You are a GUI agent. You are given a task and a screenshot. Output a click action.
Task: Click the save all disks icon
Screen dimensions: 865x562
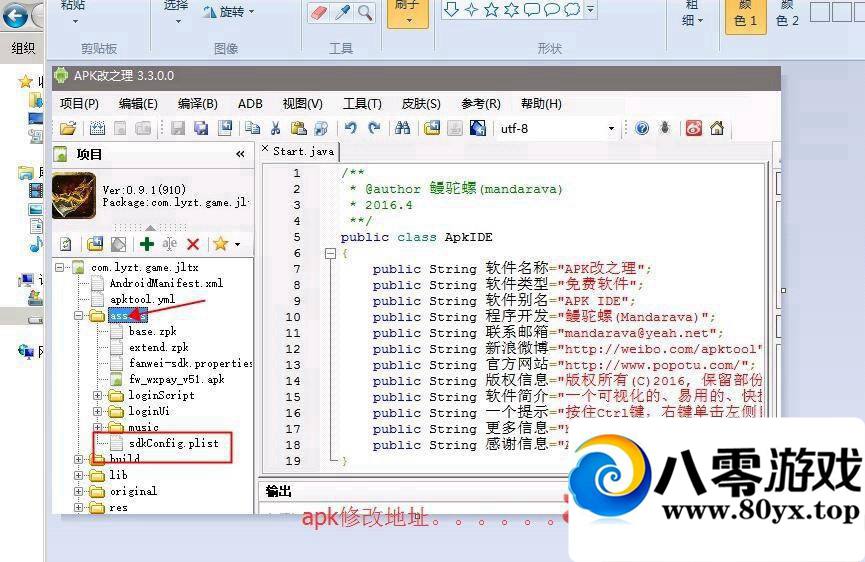201,129
